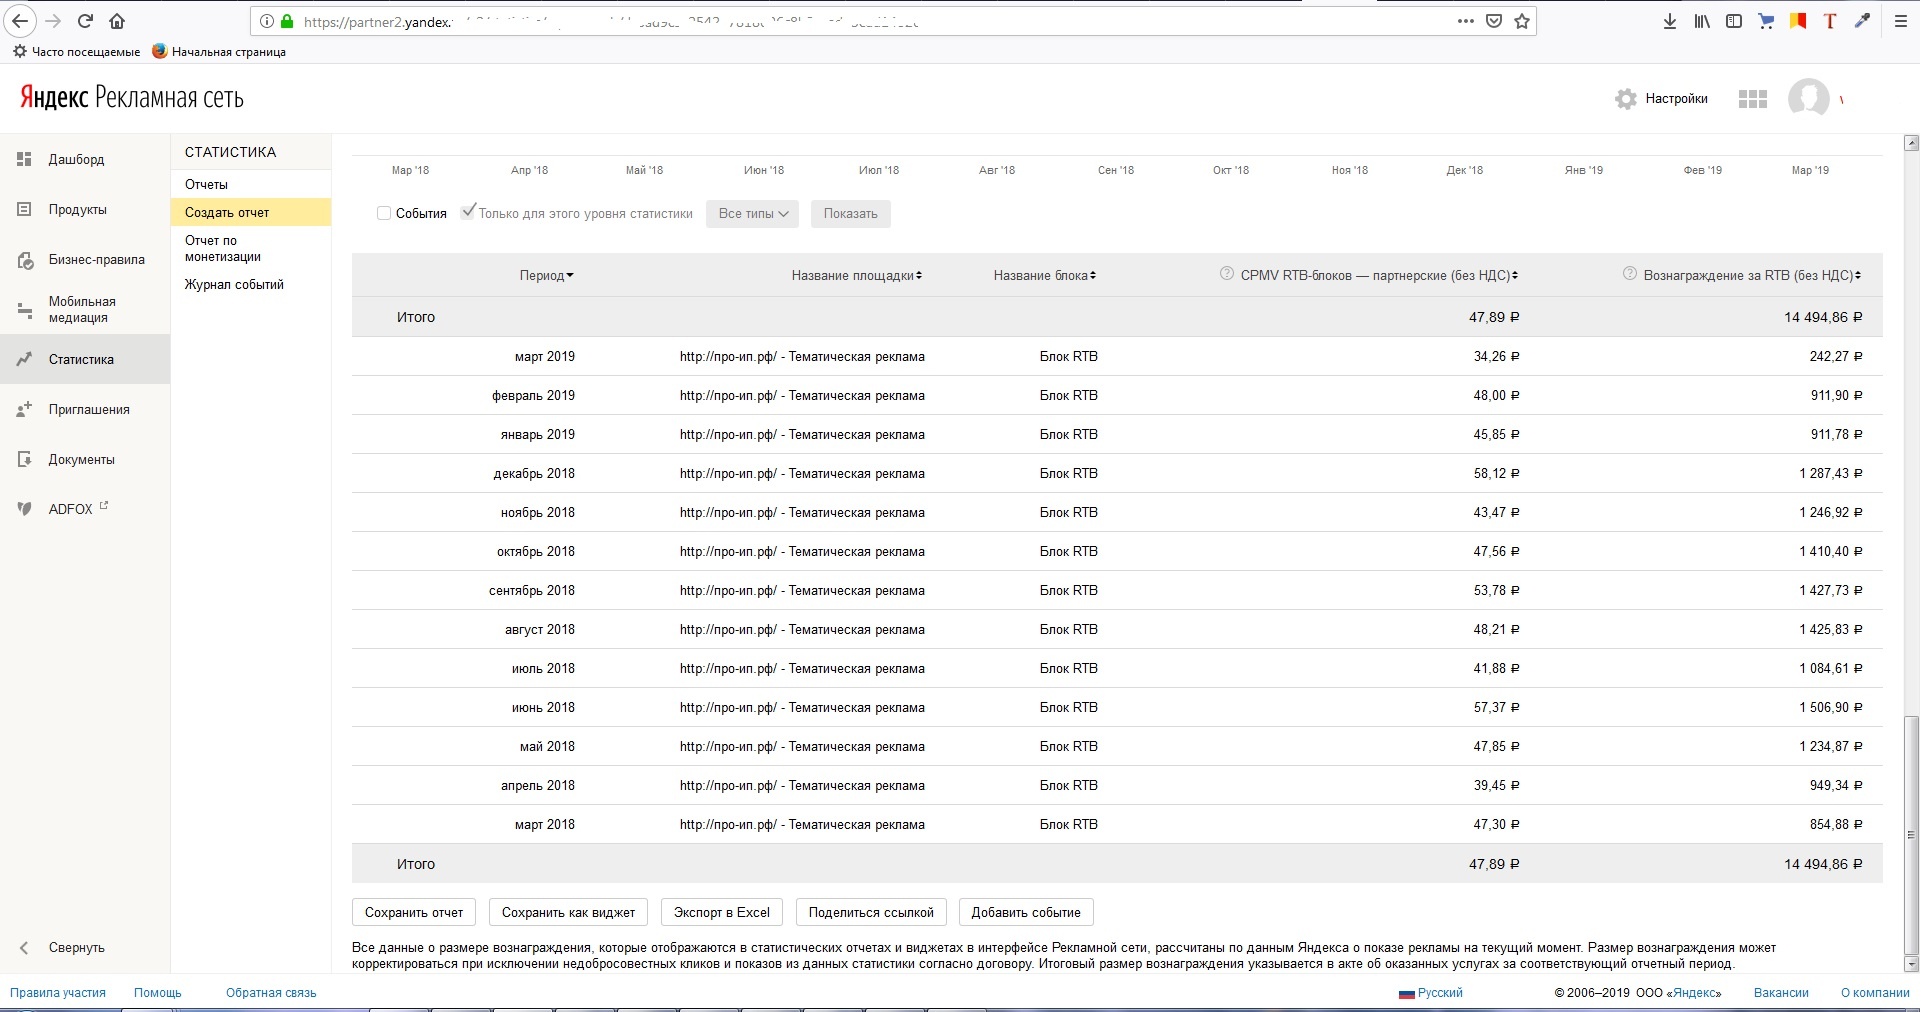
Task: Sort by Период column
Action: [x=546, y=276]
